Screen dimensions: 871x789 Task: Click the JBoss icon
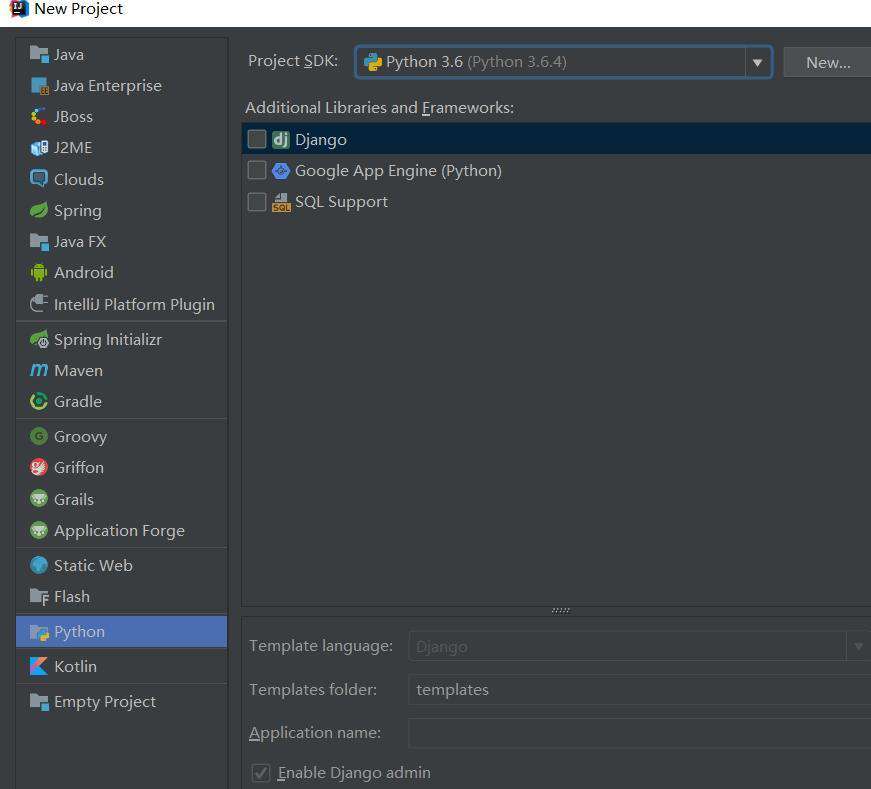[39, 117]
